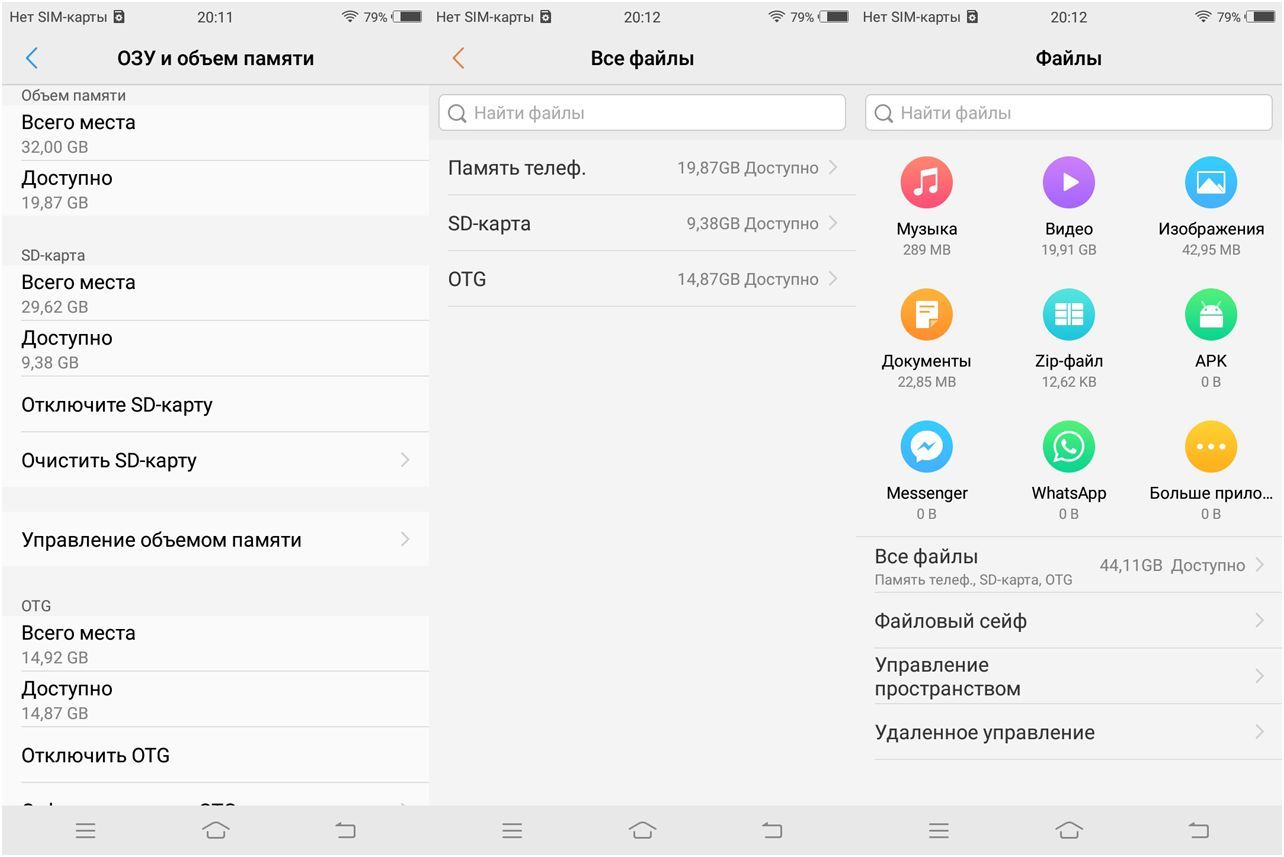Open the Документы category icon
The width and height of the screenshot is (1284, 857).
click(x=926, y=315)
